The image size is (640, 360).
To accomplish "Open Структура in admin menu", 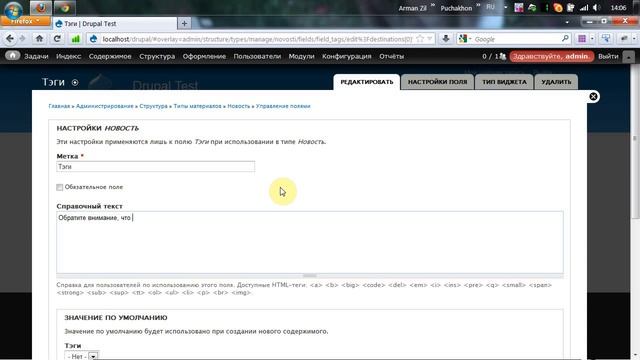I will 157,56.
